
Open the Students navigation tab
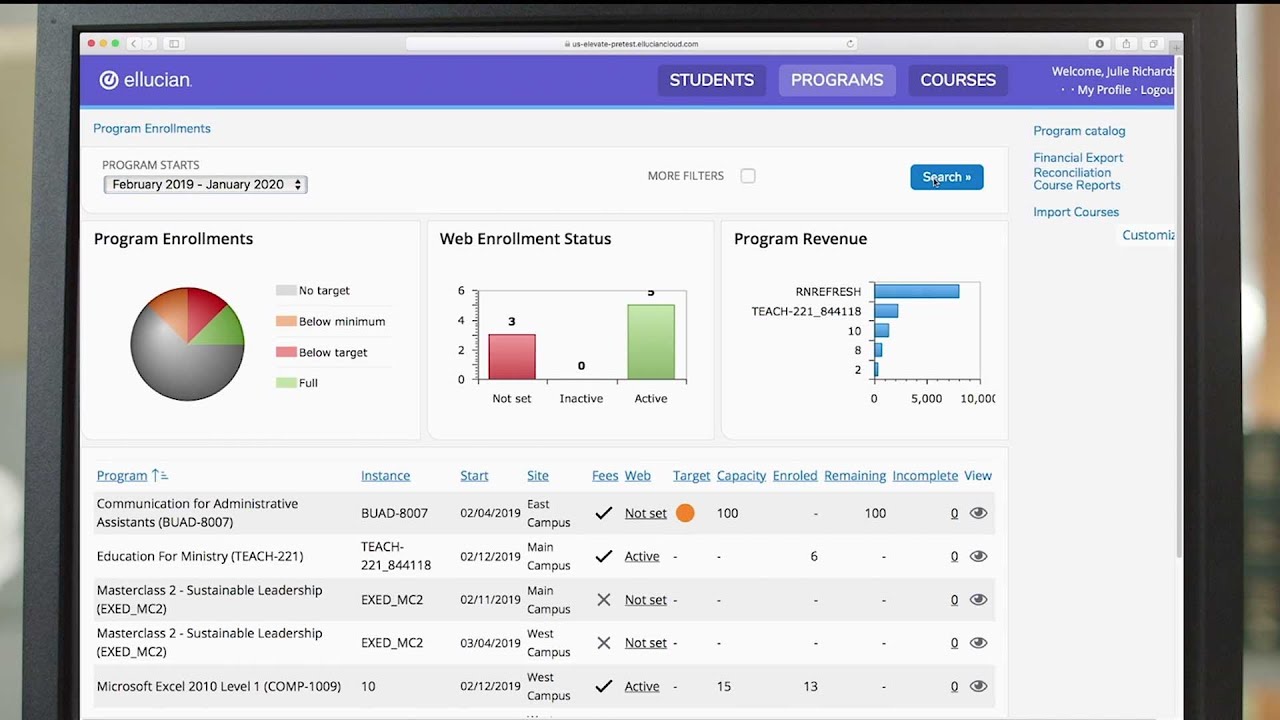click(711, 80)
